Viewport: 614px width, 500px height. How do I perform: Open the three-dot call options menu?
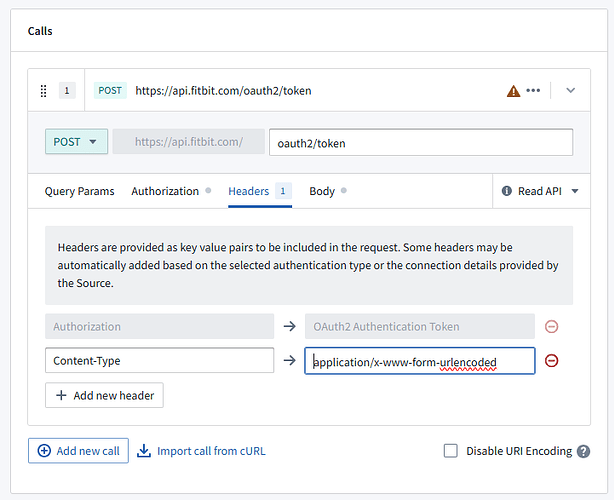pyautogui.click(x=533, y=91)
